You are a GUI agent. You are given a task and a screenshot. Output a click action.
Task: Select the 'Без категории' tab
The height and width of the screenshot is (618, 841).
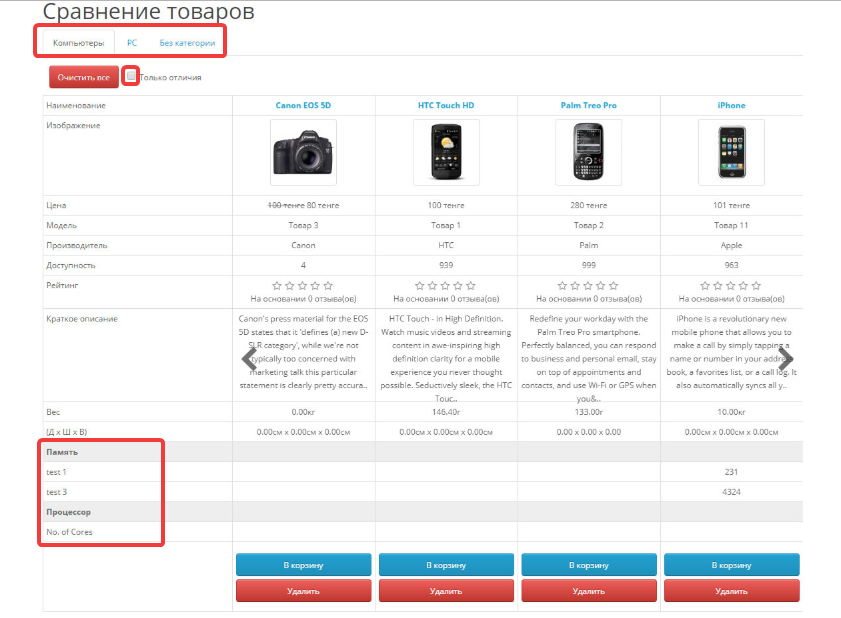pos(187,43)
